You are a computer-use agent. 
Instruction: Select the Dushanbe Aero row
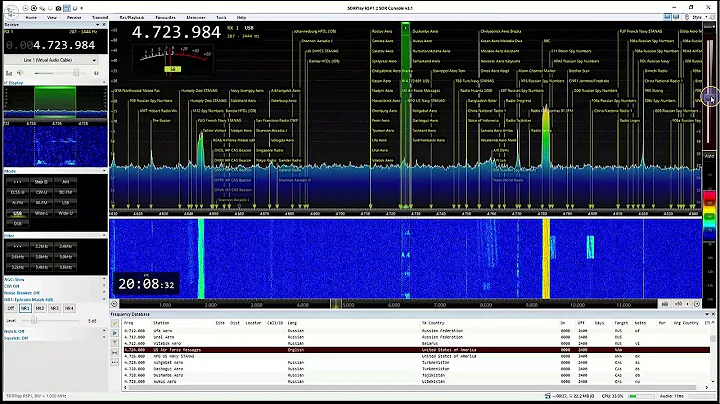coord(416,375)
